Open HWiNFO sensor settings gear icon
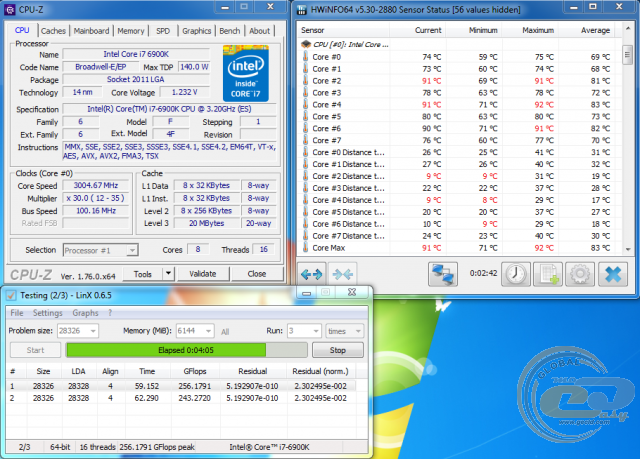This screenshot has height=459, width=640. [580, 274]
